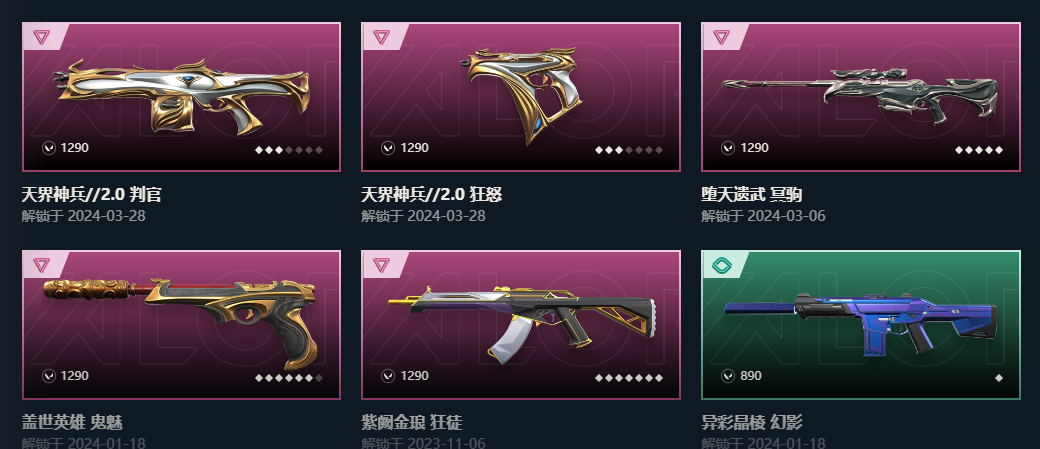The height and width of the screenshot is (449, 1040).
Task: Click the single level diamond on 幻影 card
Action: tap(998, 378)
